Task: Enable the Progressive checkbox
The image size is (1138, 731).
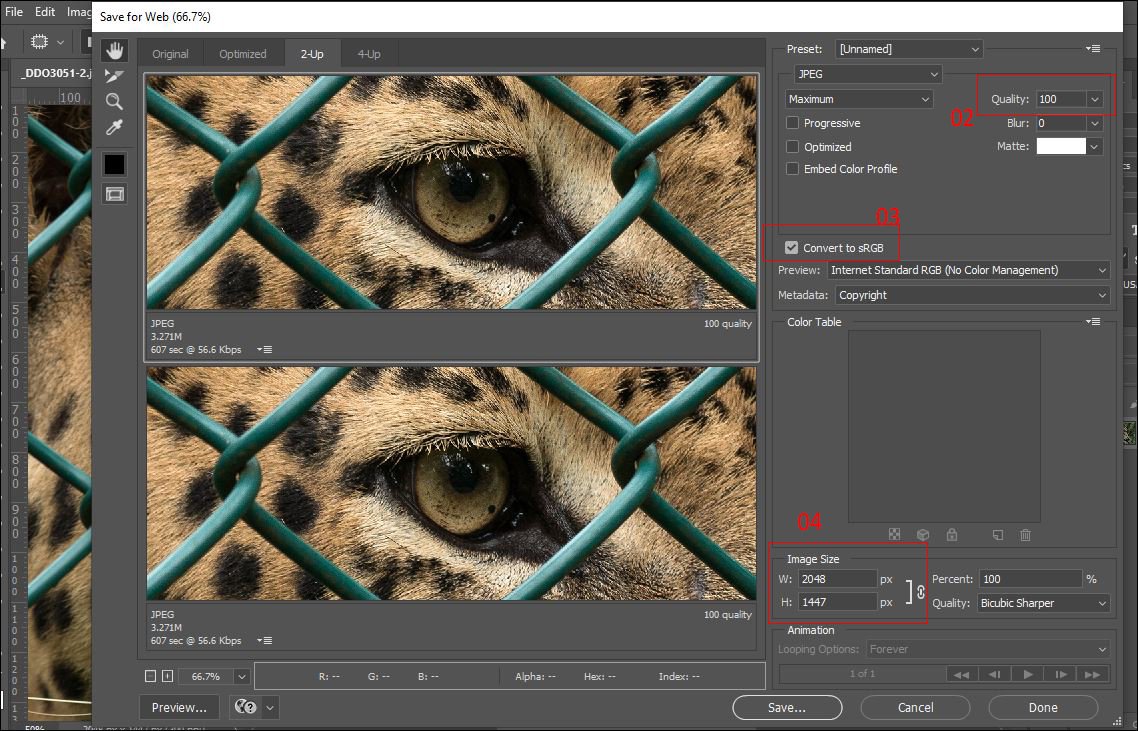Action: (x=792, y=122)
